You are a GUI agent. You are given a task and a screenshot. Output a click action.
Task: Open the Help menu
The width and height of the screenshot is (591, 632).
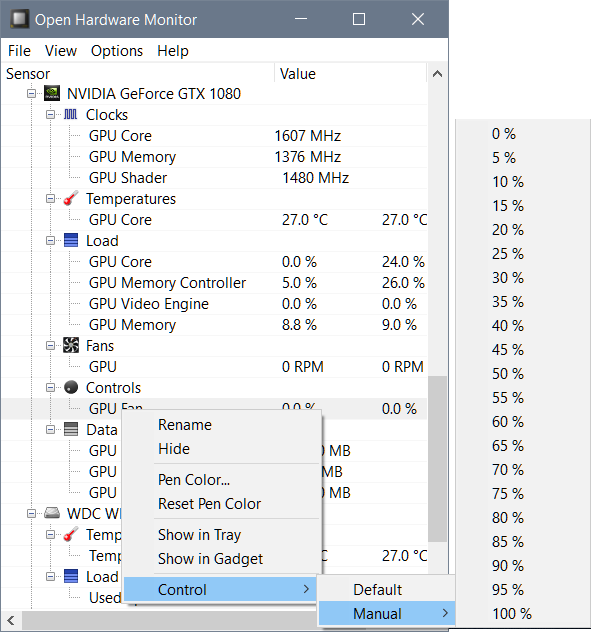click(x=173, y=51)
